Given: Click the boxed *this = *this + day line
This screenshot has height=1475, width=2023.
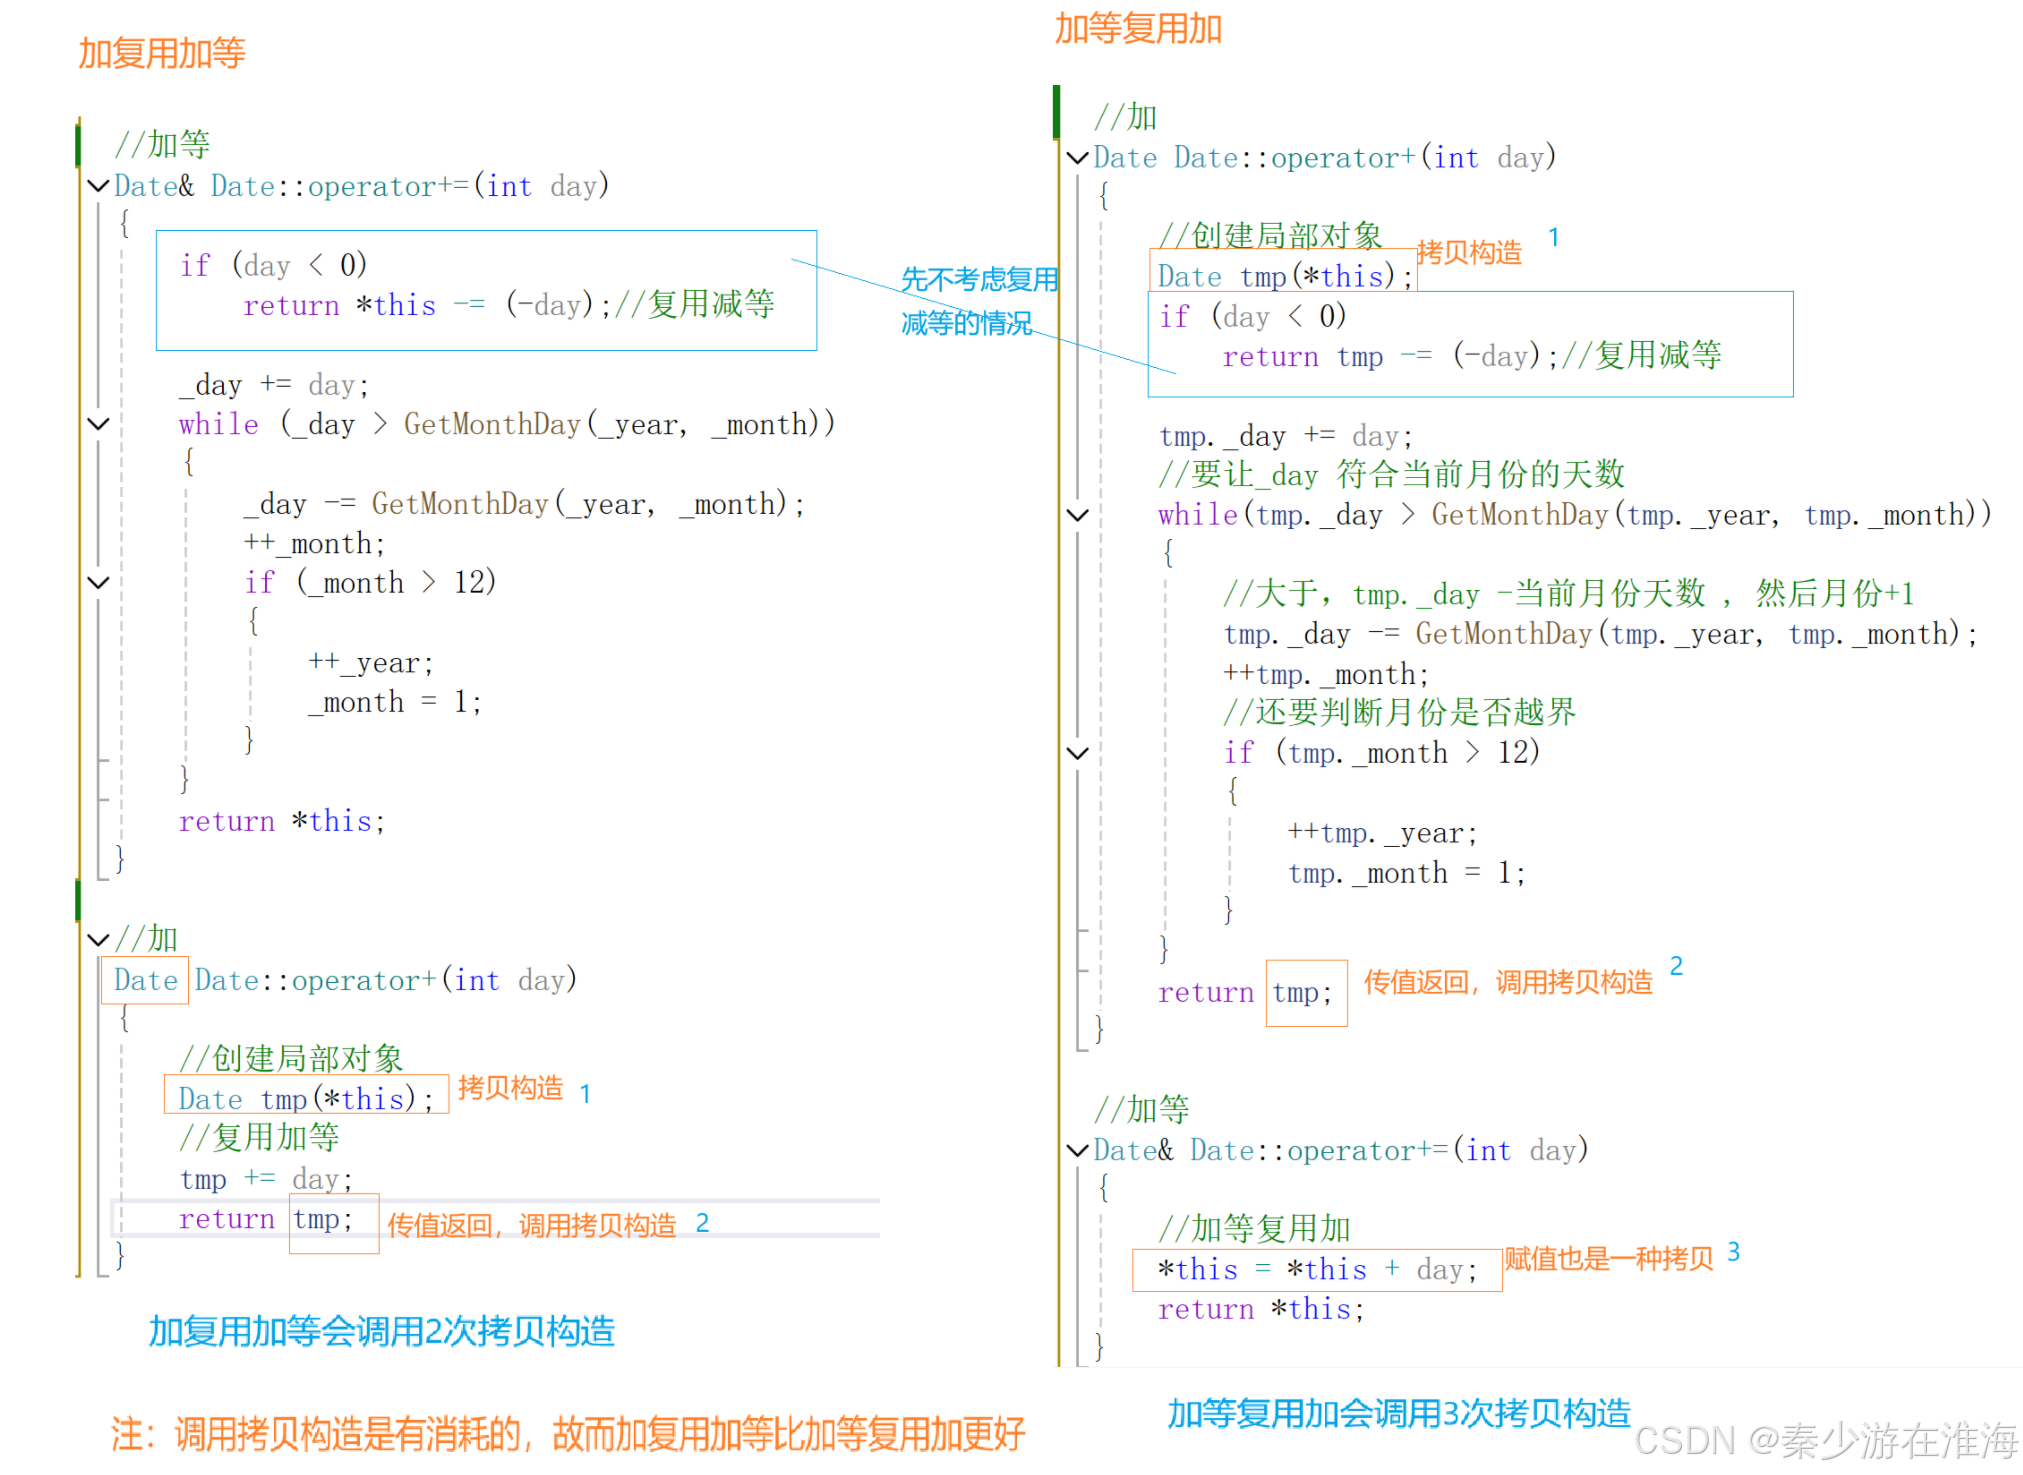Looking at the screenshot, I should tap(1316, 1269).
